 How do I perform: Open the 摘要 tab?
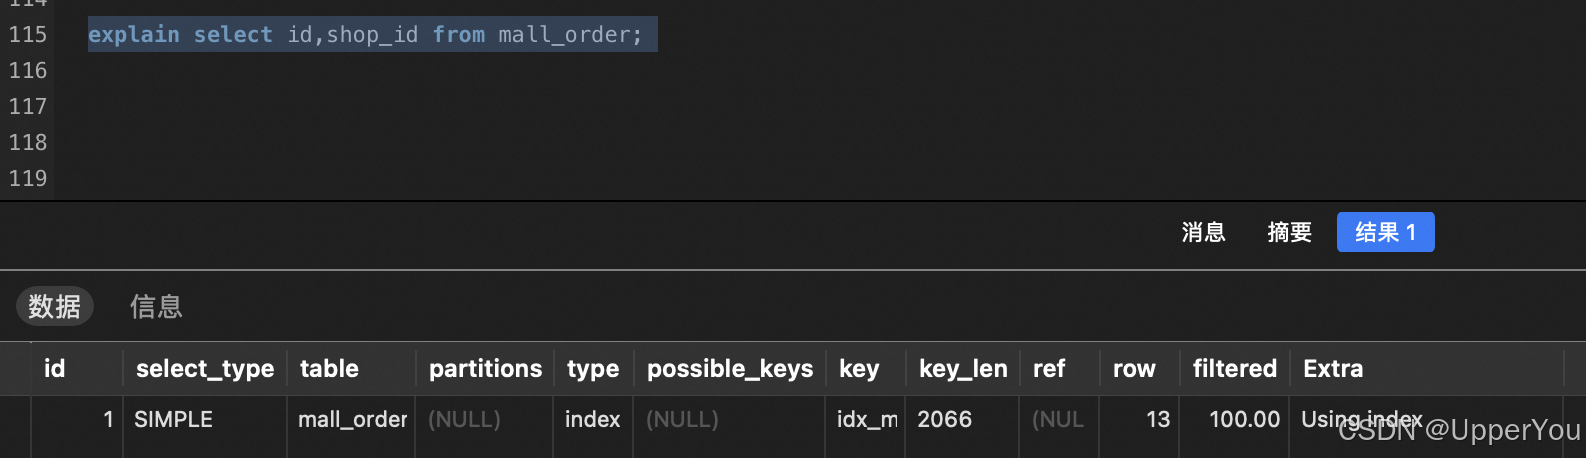1289,232
